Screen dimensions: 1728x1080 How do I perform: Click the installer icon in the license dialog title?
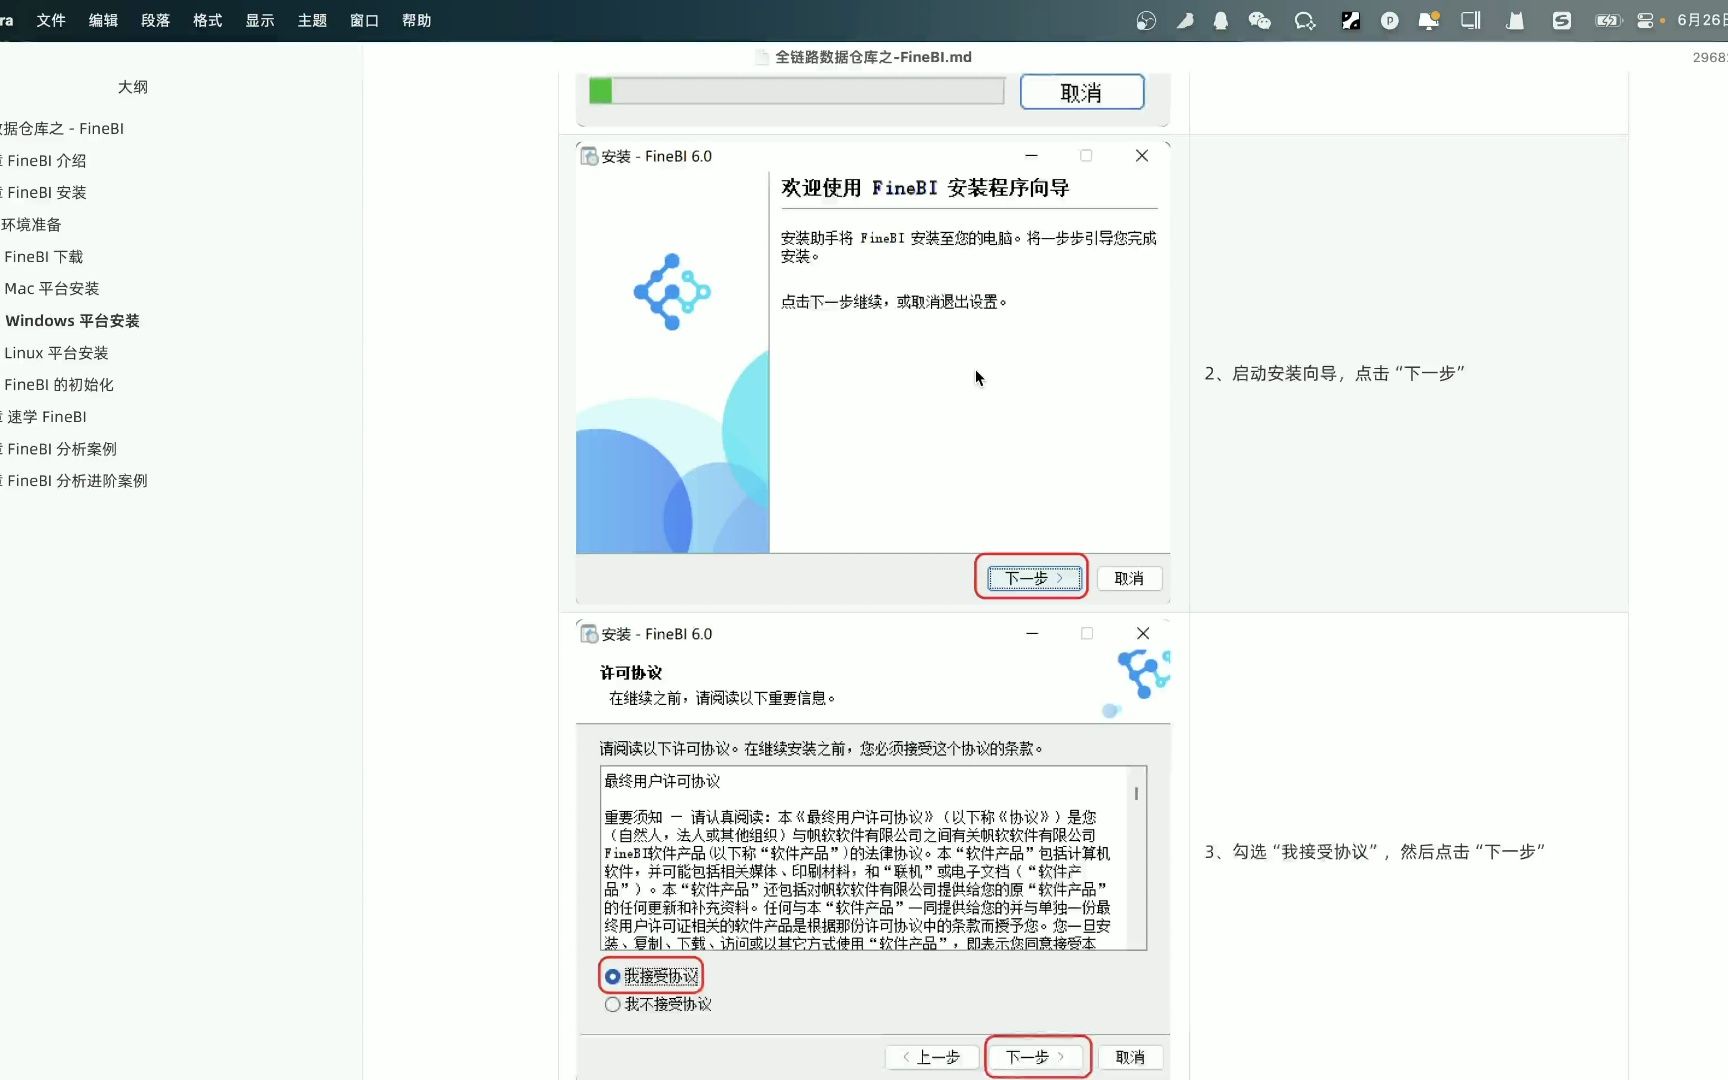(589, 634)
